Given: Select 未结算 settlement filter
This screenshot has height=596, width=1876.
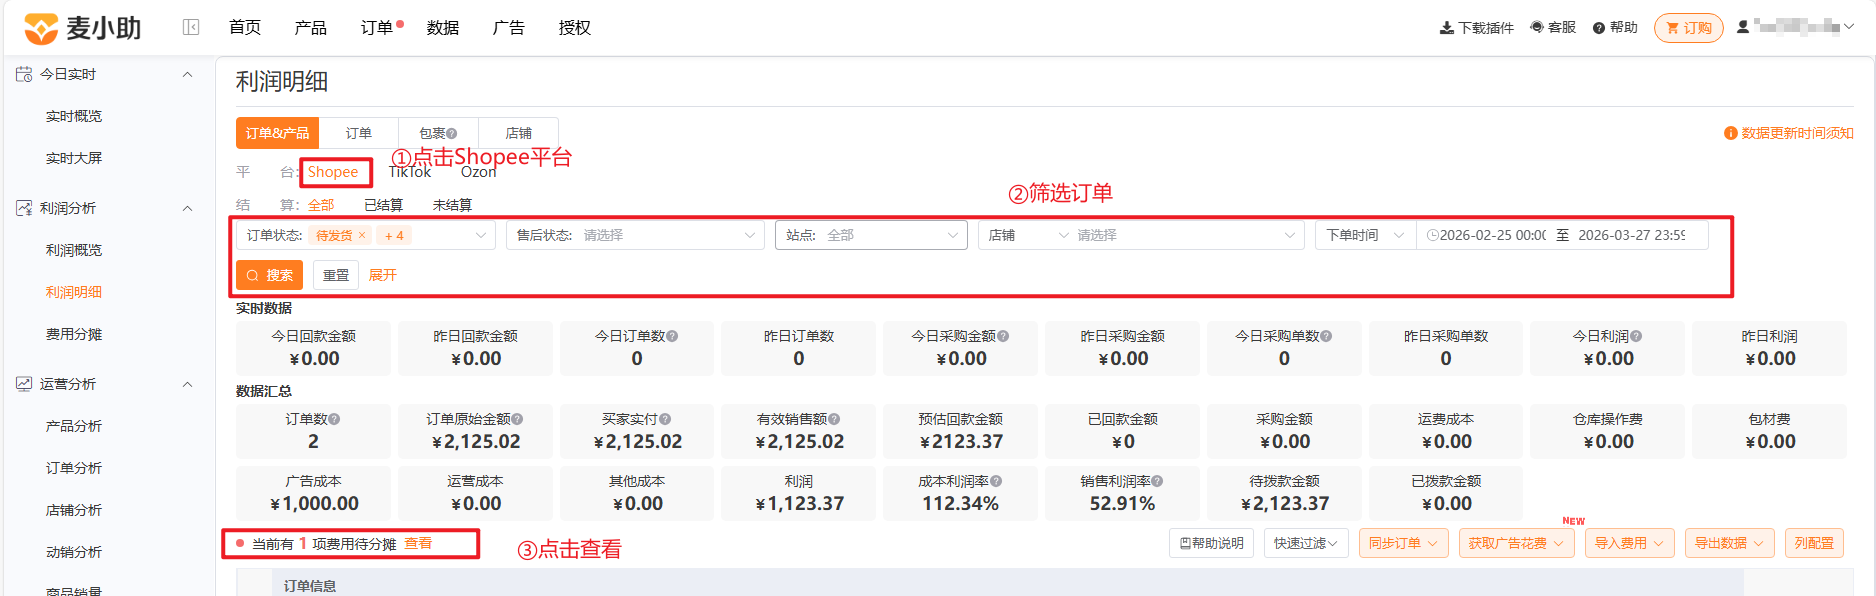Looking at the screenshot, I should pyautogui.click(x=452, y=205).
